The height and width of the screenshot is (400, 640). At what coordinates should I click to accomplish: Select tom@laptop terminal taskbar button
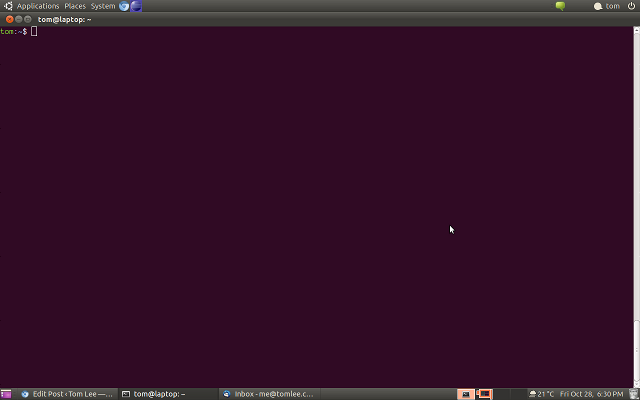[x=169, y=394]
